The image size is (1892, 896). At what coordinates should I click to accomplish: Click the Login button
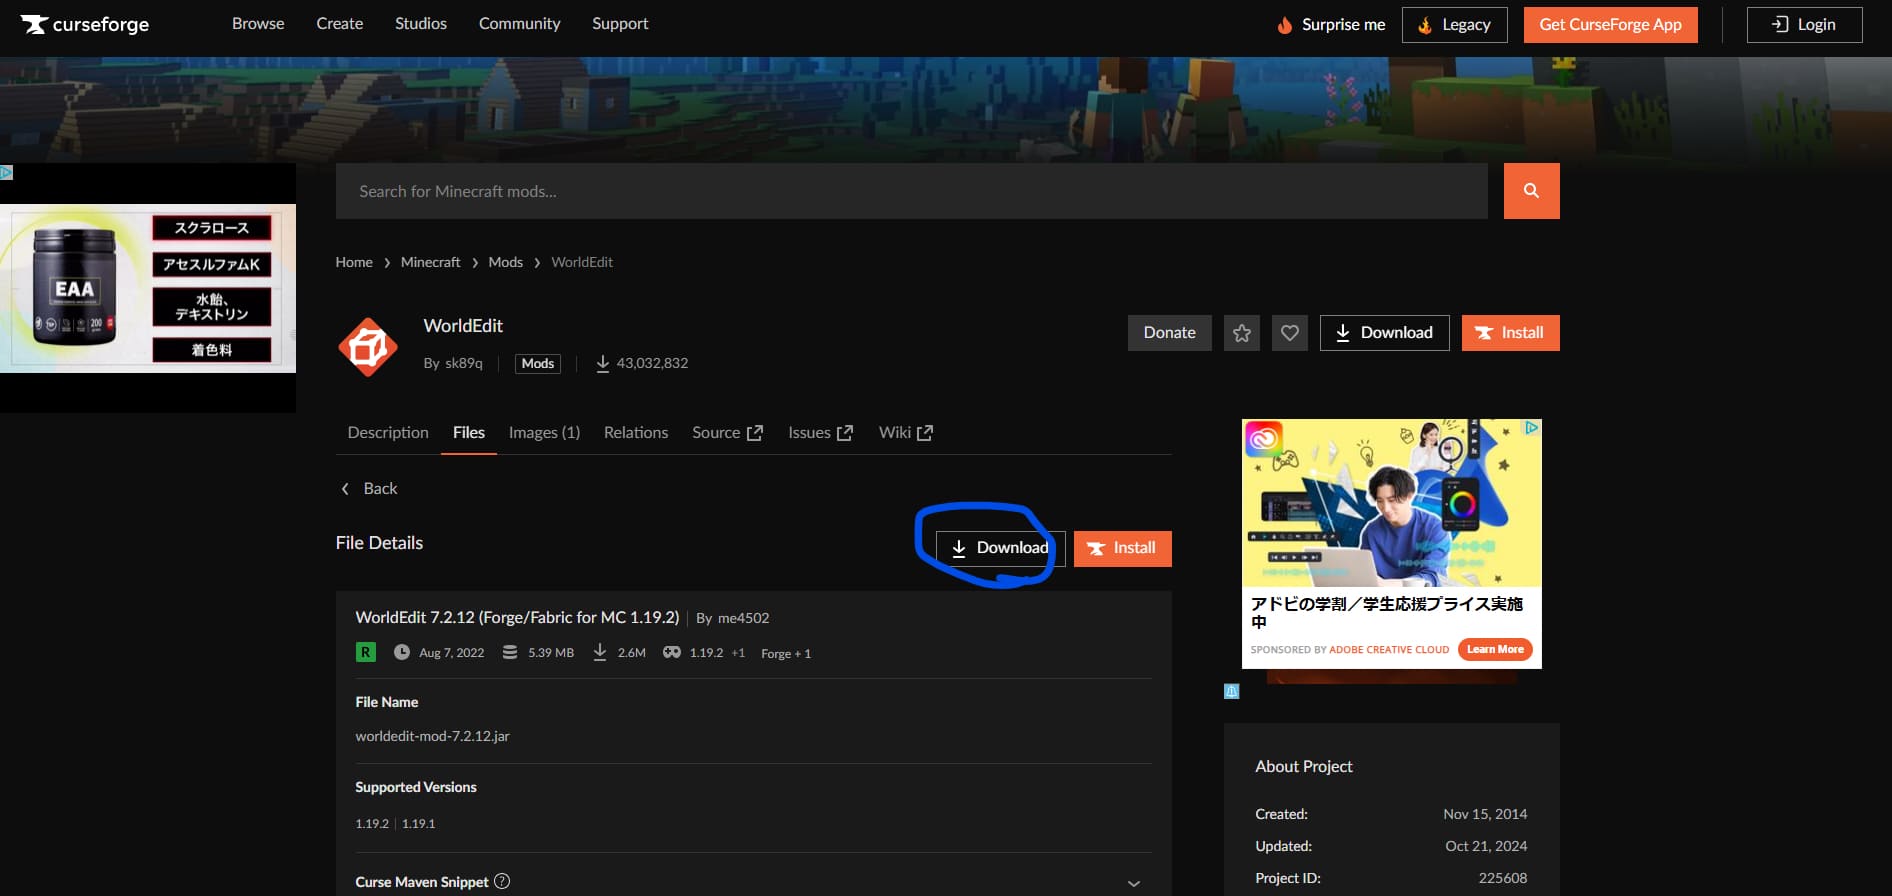tap(1804, 25)
